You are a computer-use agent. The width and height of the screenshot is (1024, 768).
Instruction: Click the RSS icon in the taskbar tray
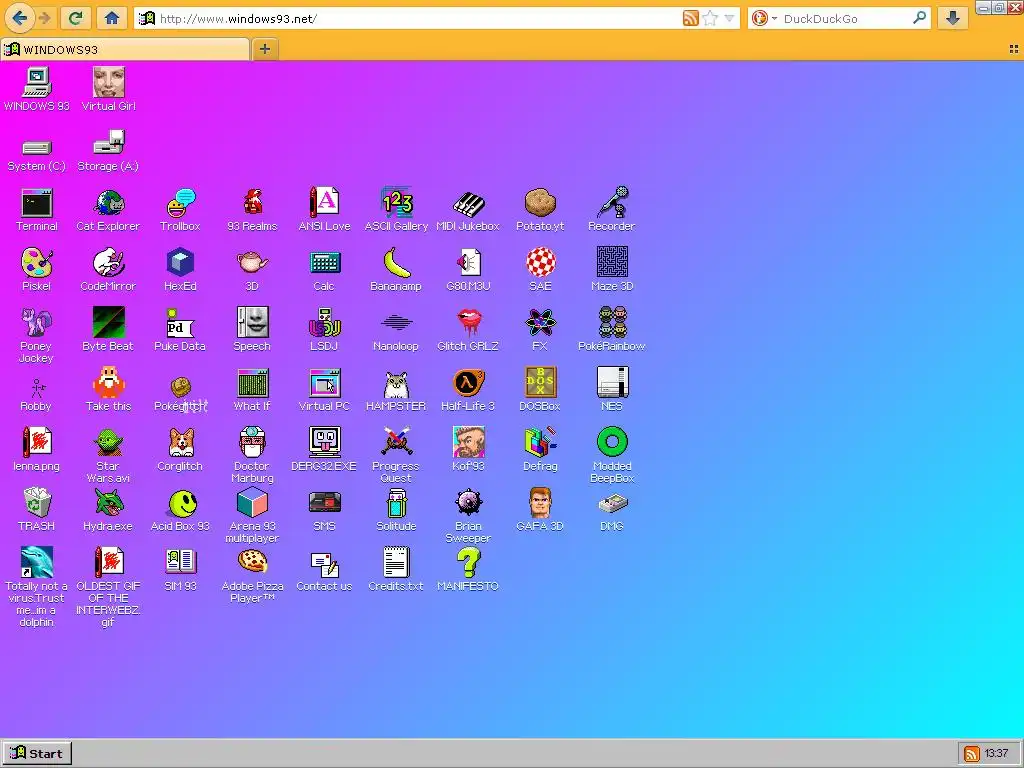pos(972,754)
